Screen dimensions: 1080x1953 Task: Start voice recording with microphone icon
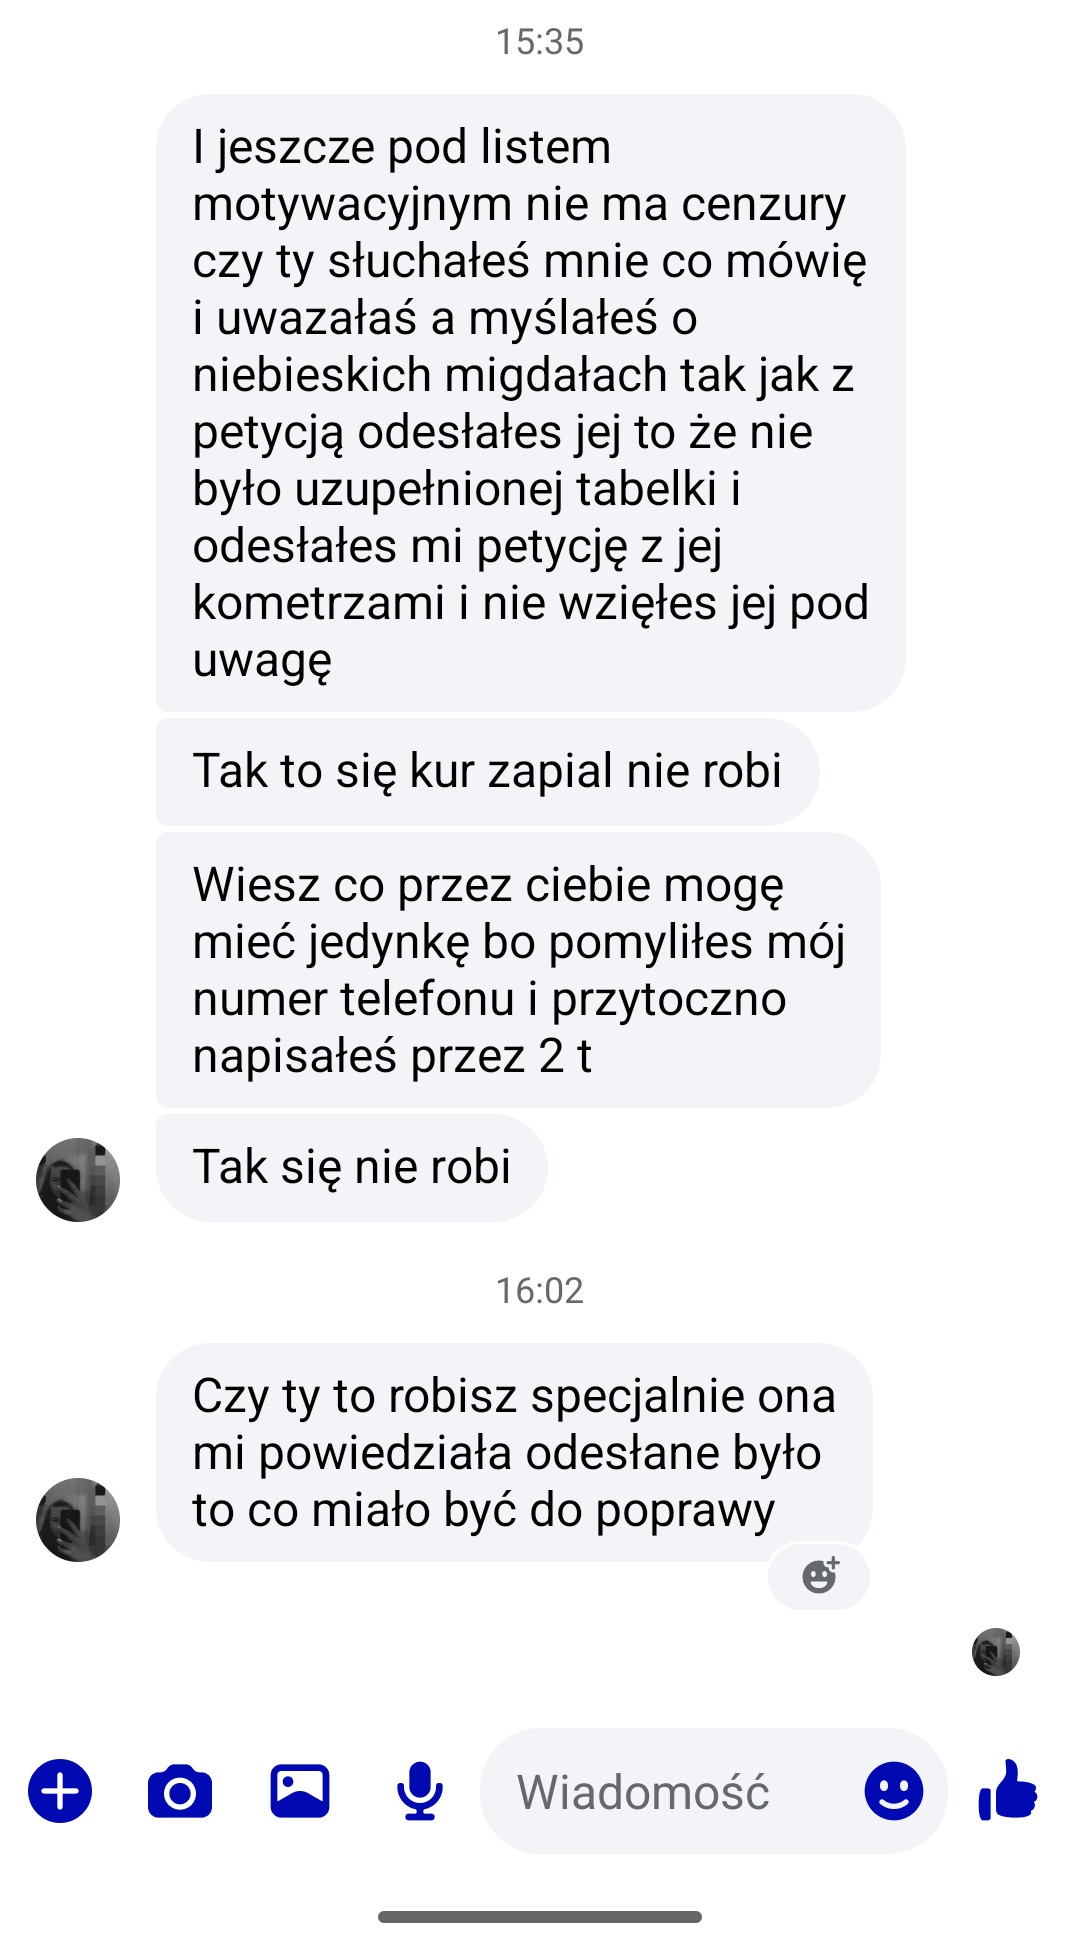tap(420, 1791)
